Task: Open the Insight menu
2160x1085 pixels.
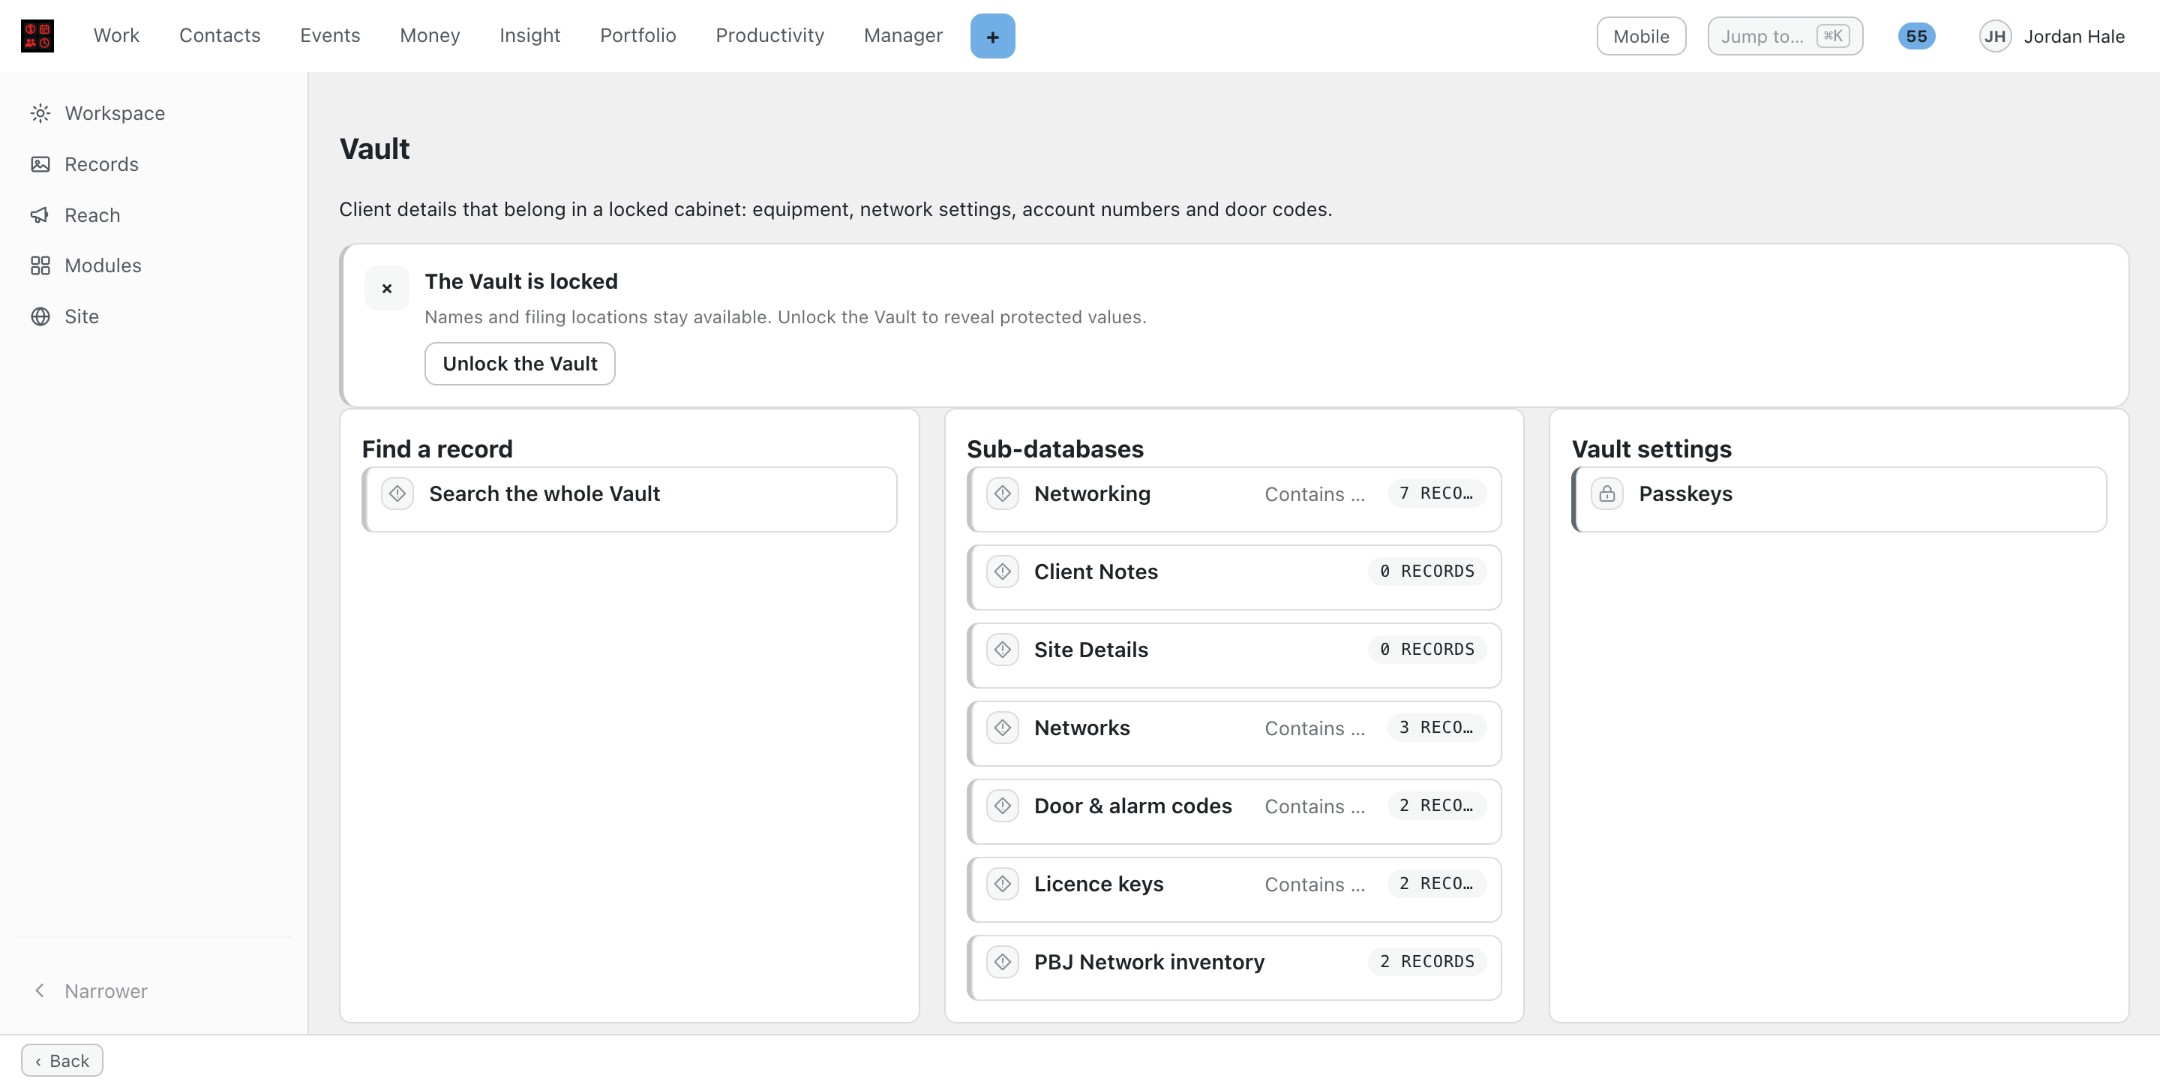Action: point(530,35)
